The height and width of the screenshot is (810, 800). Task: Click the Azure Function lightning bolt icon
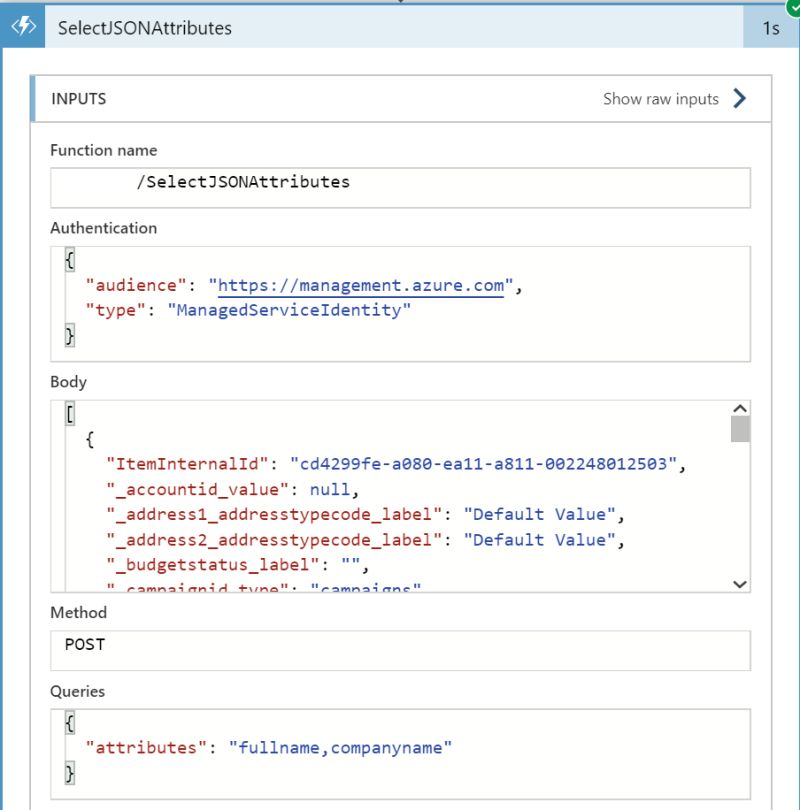pos(23,28)
